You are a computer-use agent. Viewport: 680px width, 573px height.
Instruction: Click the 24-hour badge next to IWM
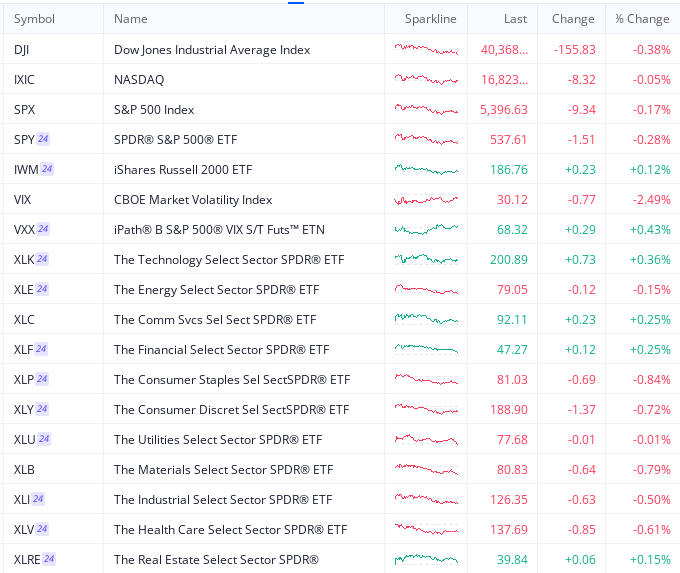point(47,169)
